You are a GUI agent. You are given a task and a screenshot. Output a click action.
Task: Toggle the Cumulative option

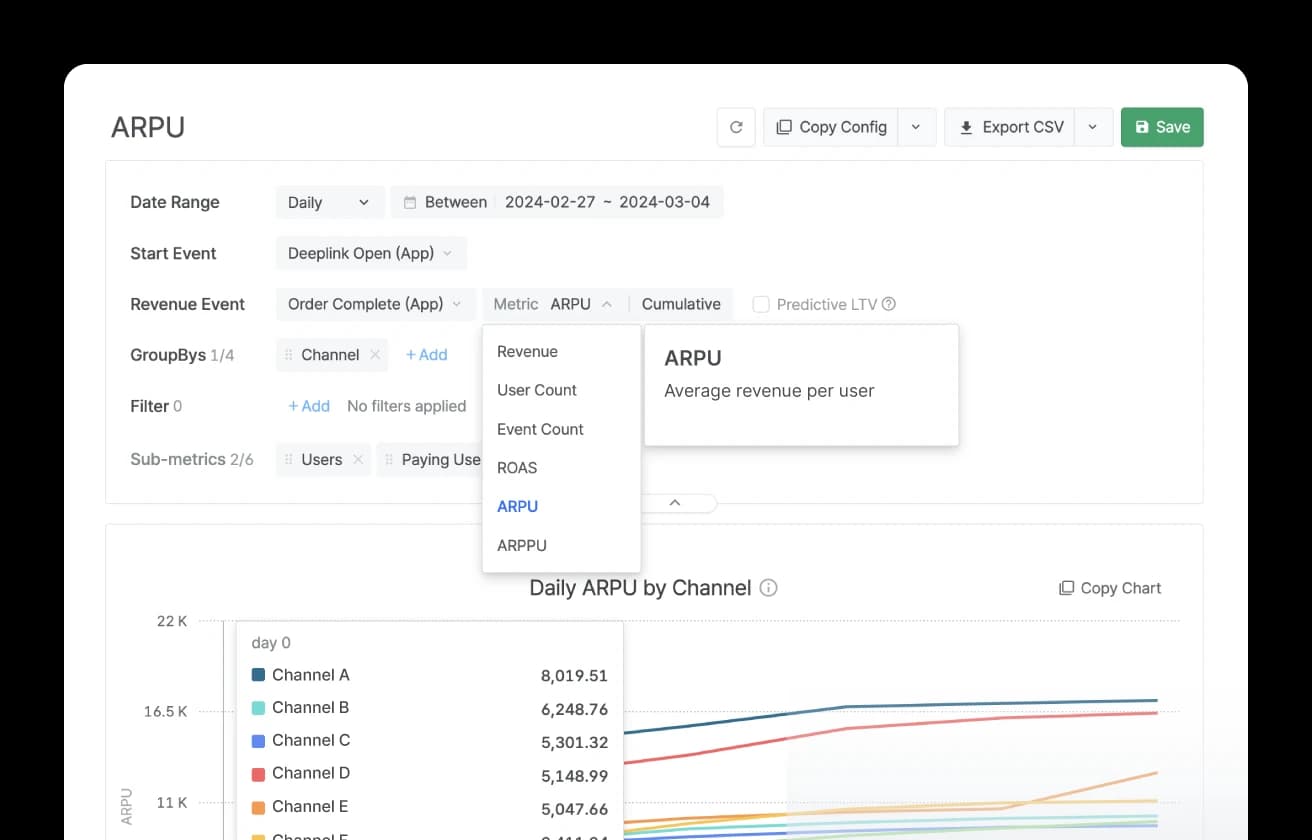(681, 303)
